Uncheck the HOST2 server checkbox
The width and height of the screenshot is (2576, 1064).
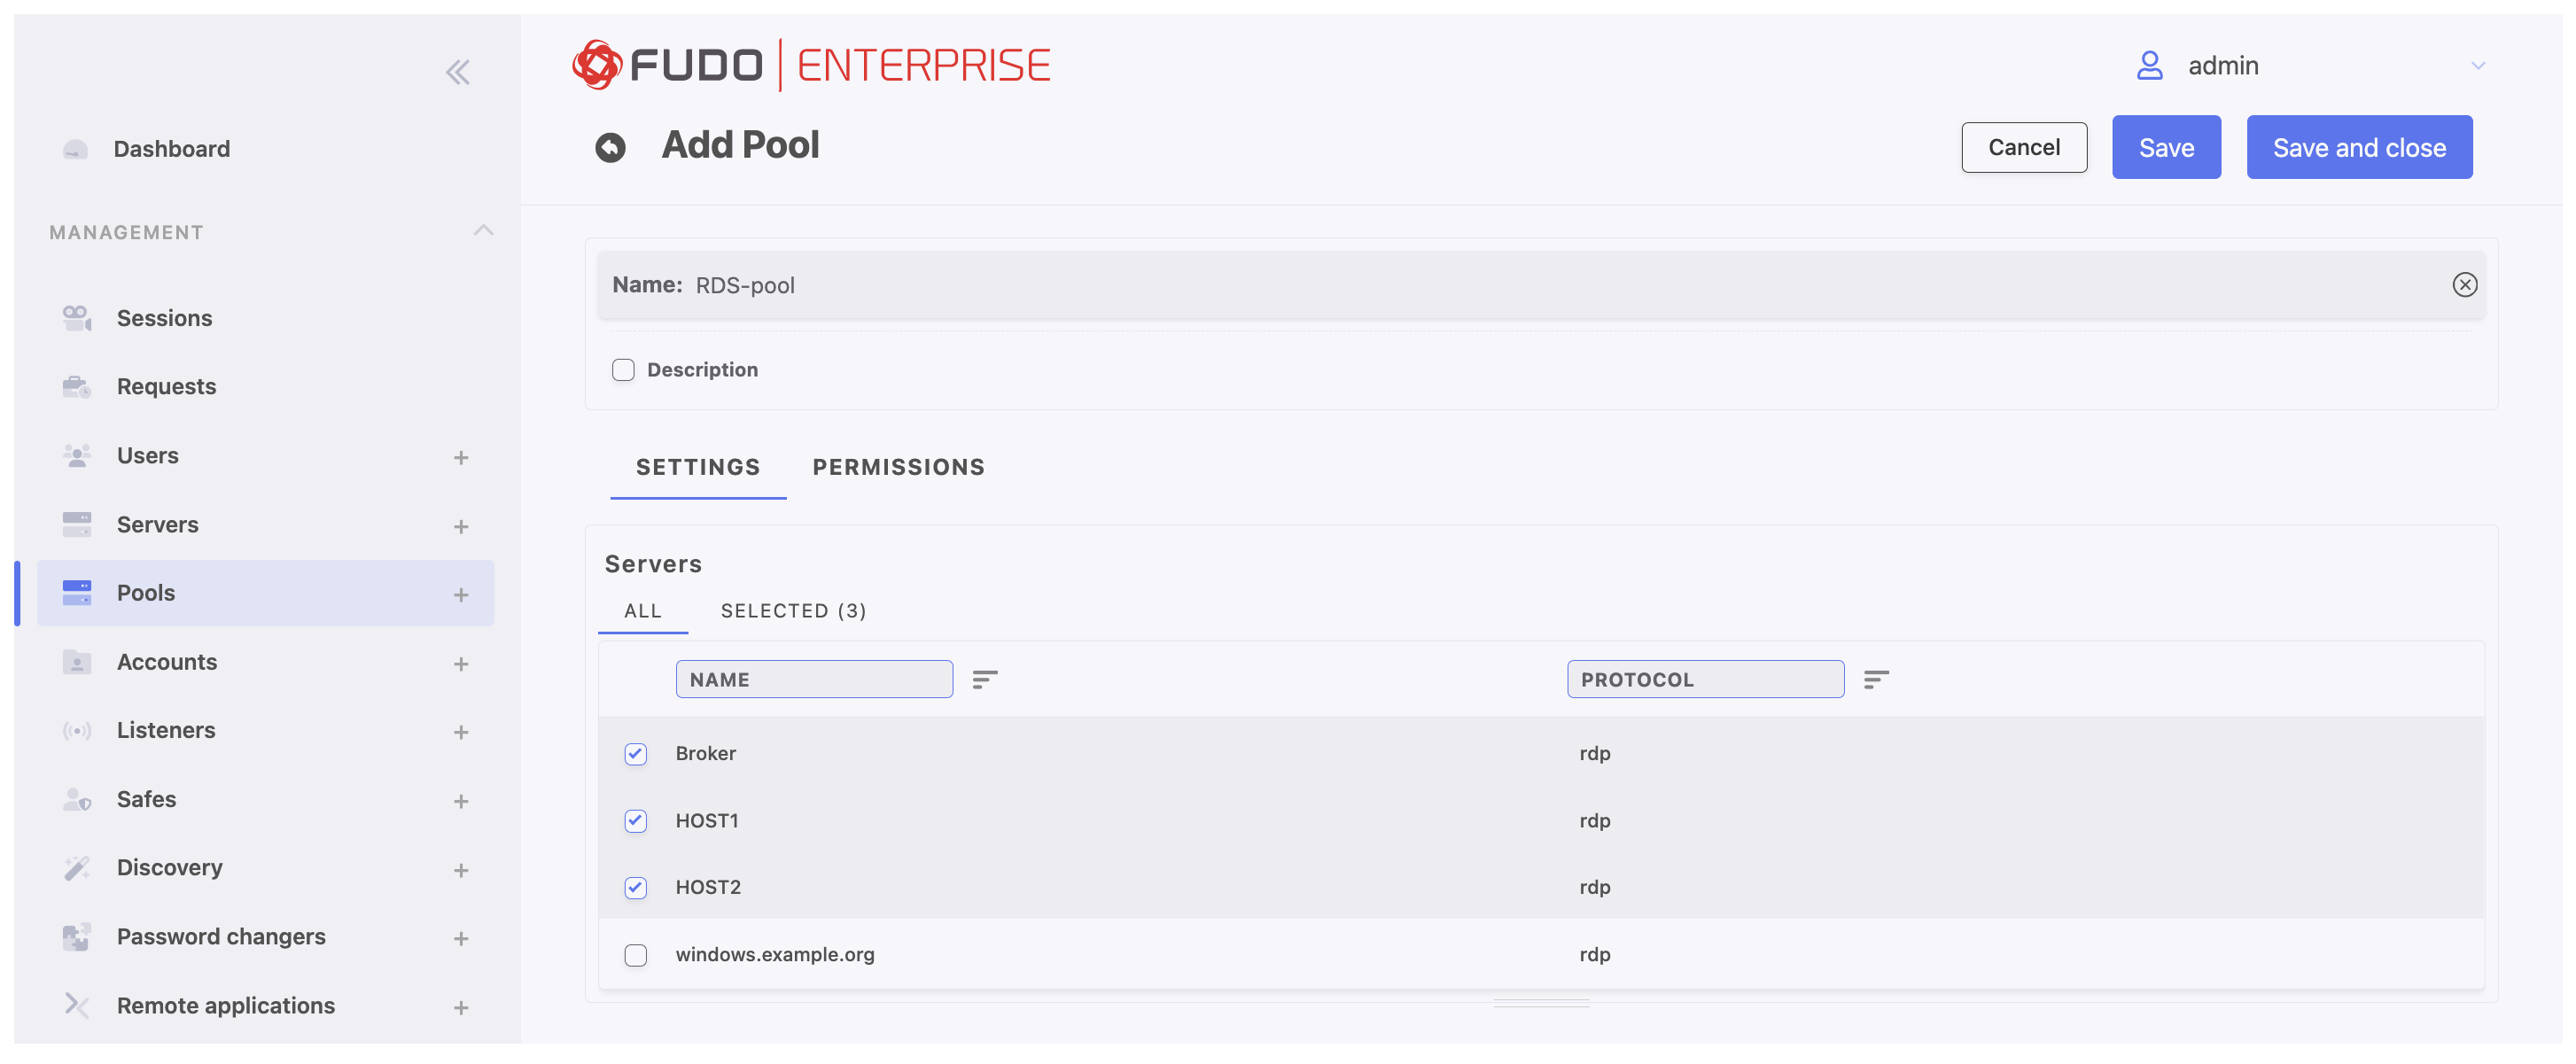635,888
